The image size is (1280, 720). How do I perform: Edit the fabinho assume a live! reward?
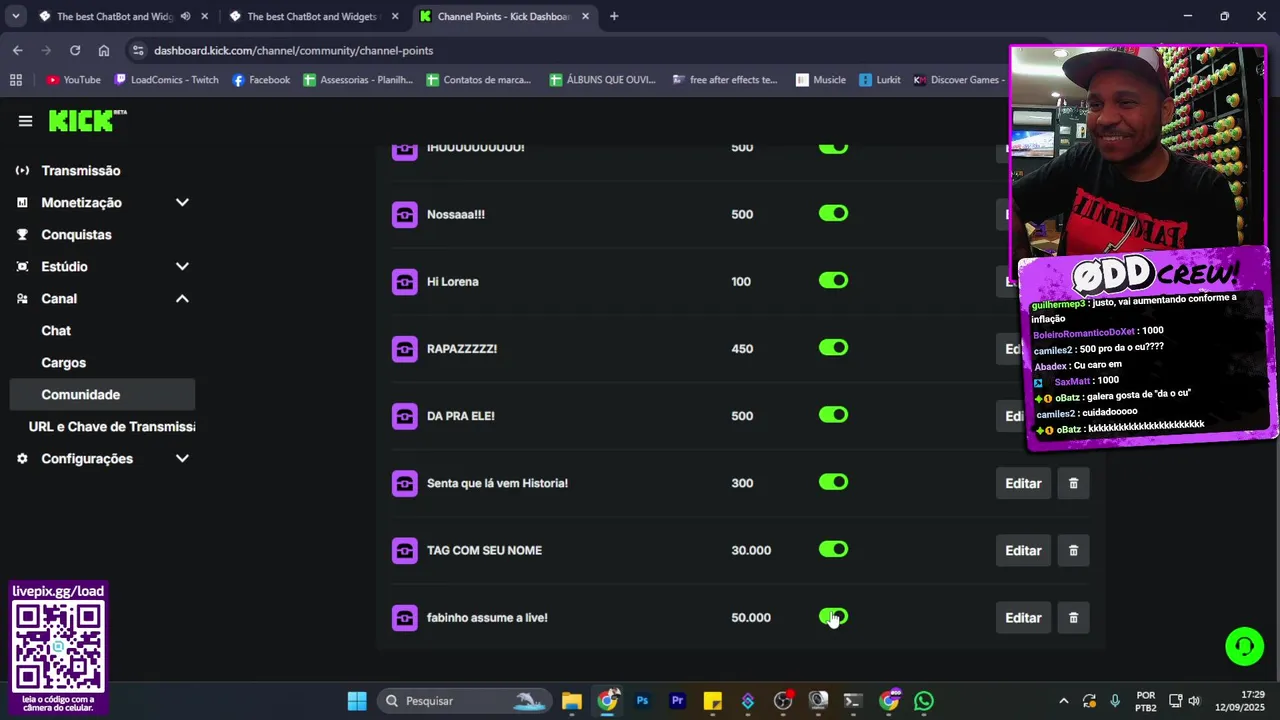[1023, 617]
